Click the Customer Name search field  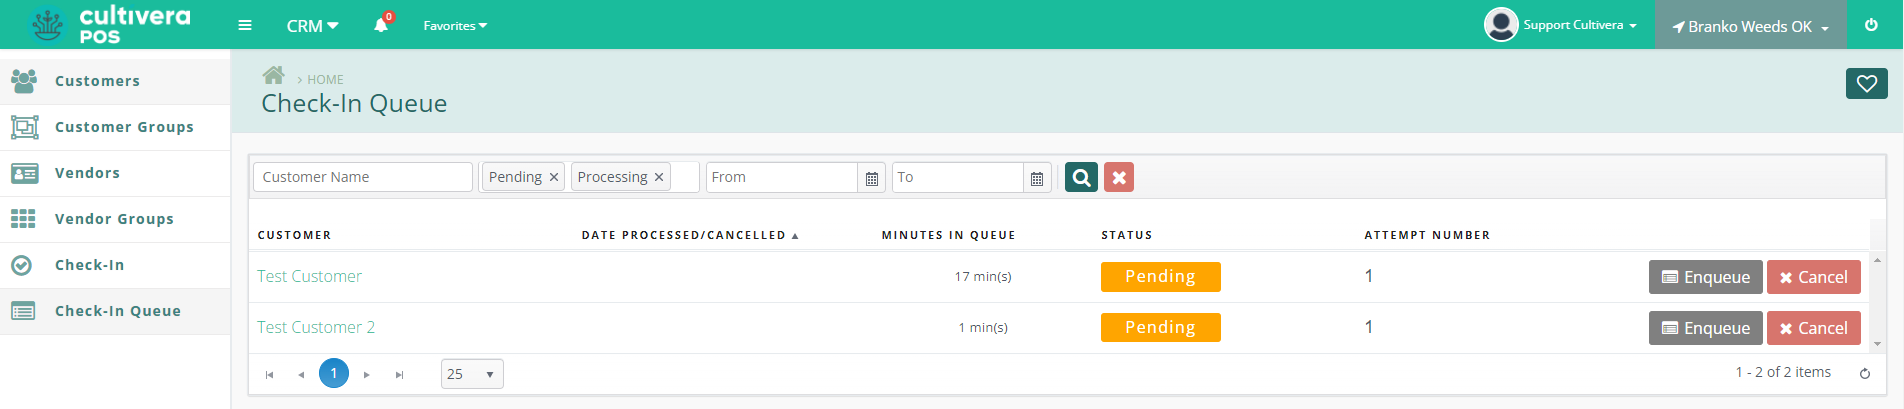pyautogui.click(x=363, y=177)
